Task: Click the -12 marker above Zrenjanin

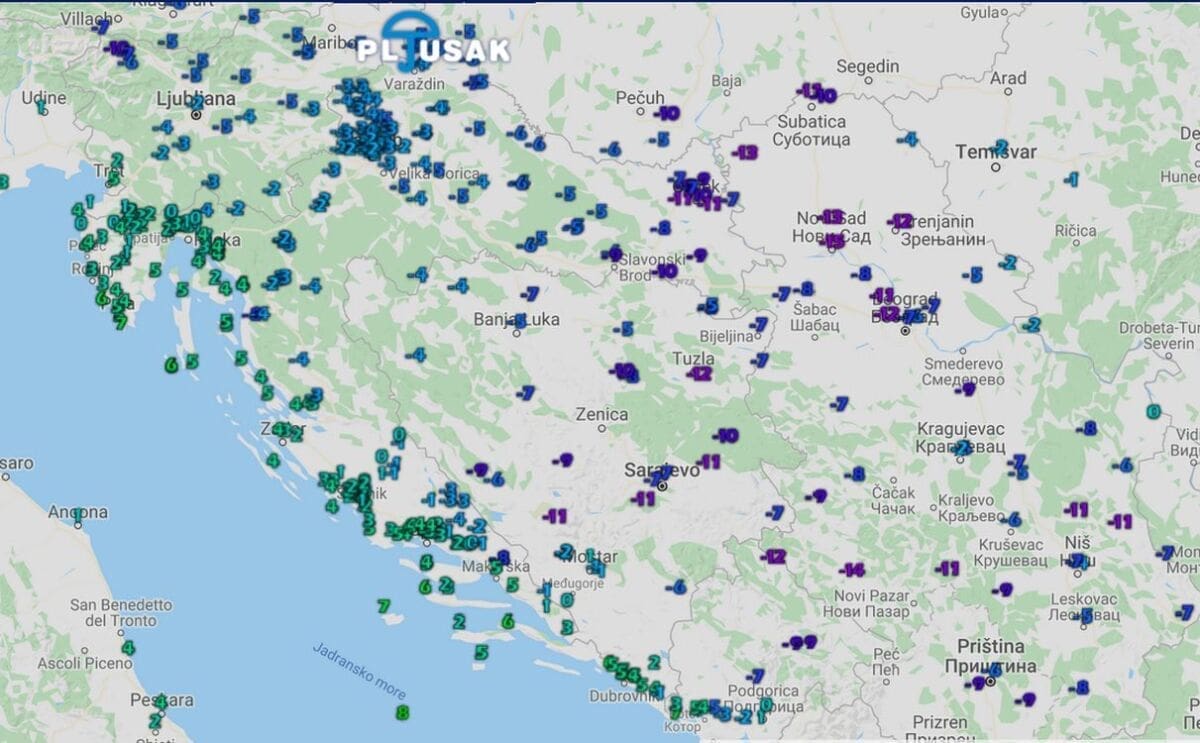Action: pyautogui.click(x=900, y=221)
